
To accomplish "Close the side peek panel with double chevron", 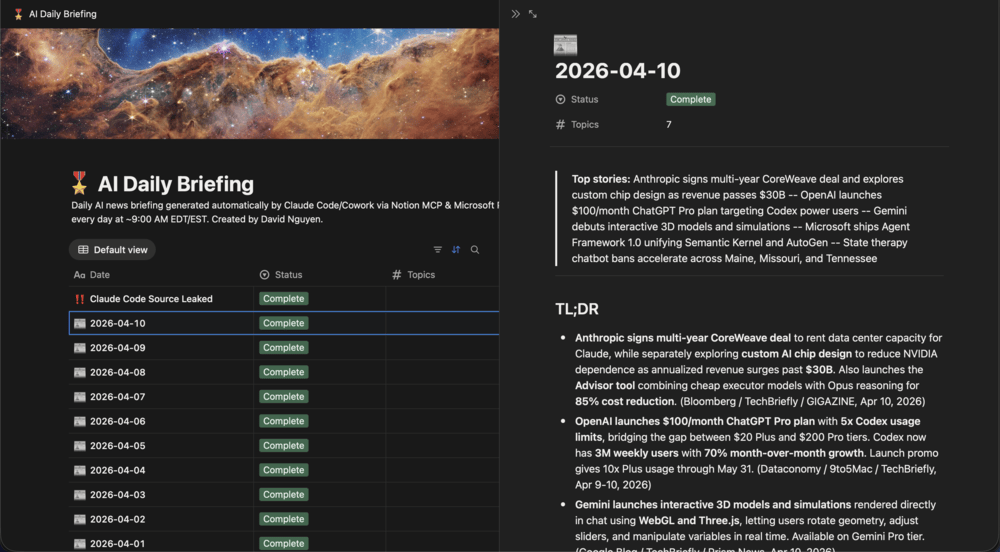I will (515, 14).
